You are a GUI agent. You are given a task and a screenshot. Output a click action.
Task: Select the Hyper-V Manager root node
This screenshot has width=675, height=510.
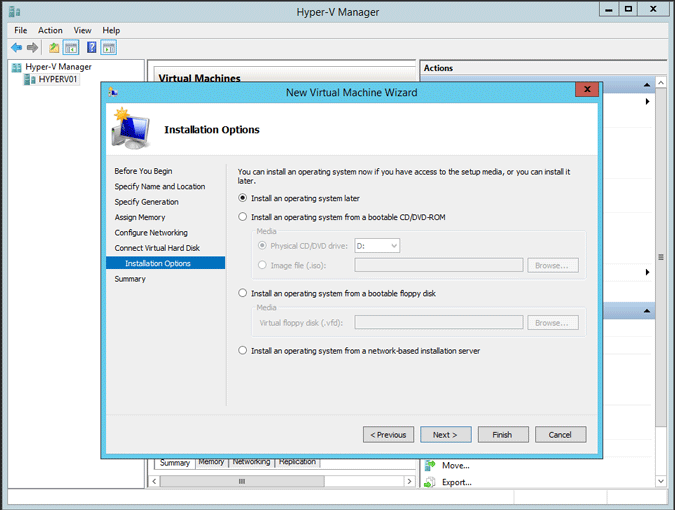[x=57, y=67]
